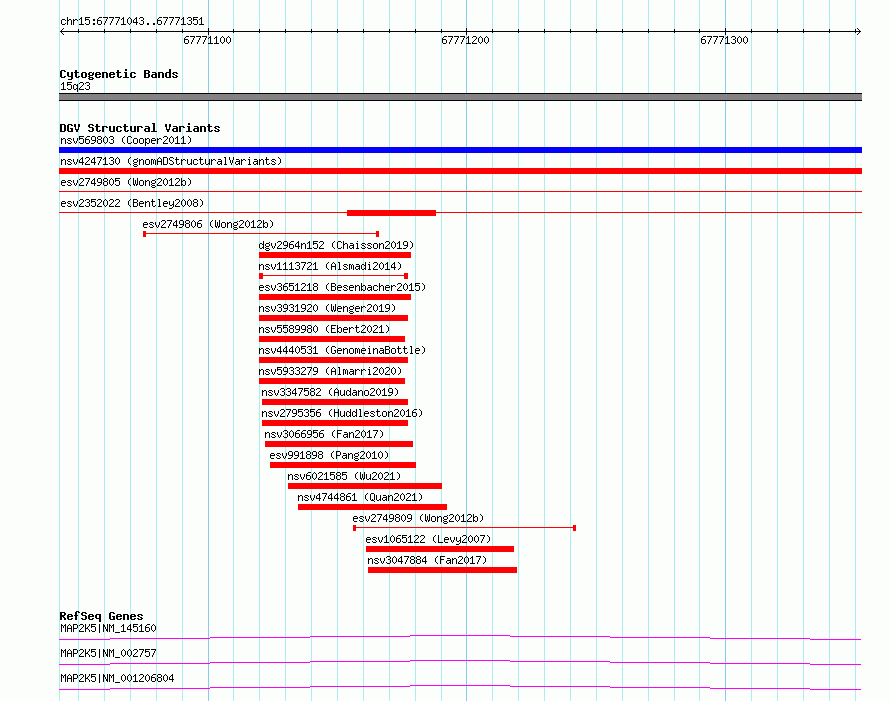Click the DGV Structural Variants track title
The image size is (890, 701).
(140, 128)
